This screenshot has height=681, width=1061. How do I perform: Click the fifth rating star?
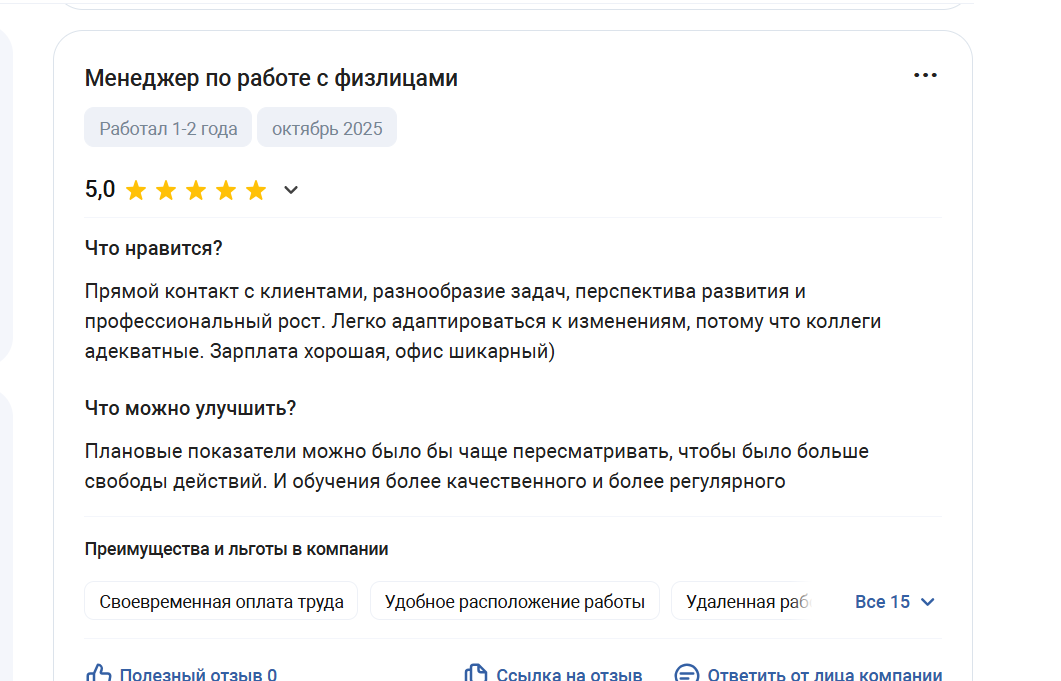click(256, 190)
